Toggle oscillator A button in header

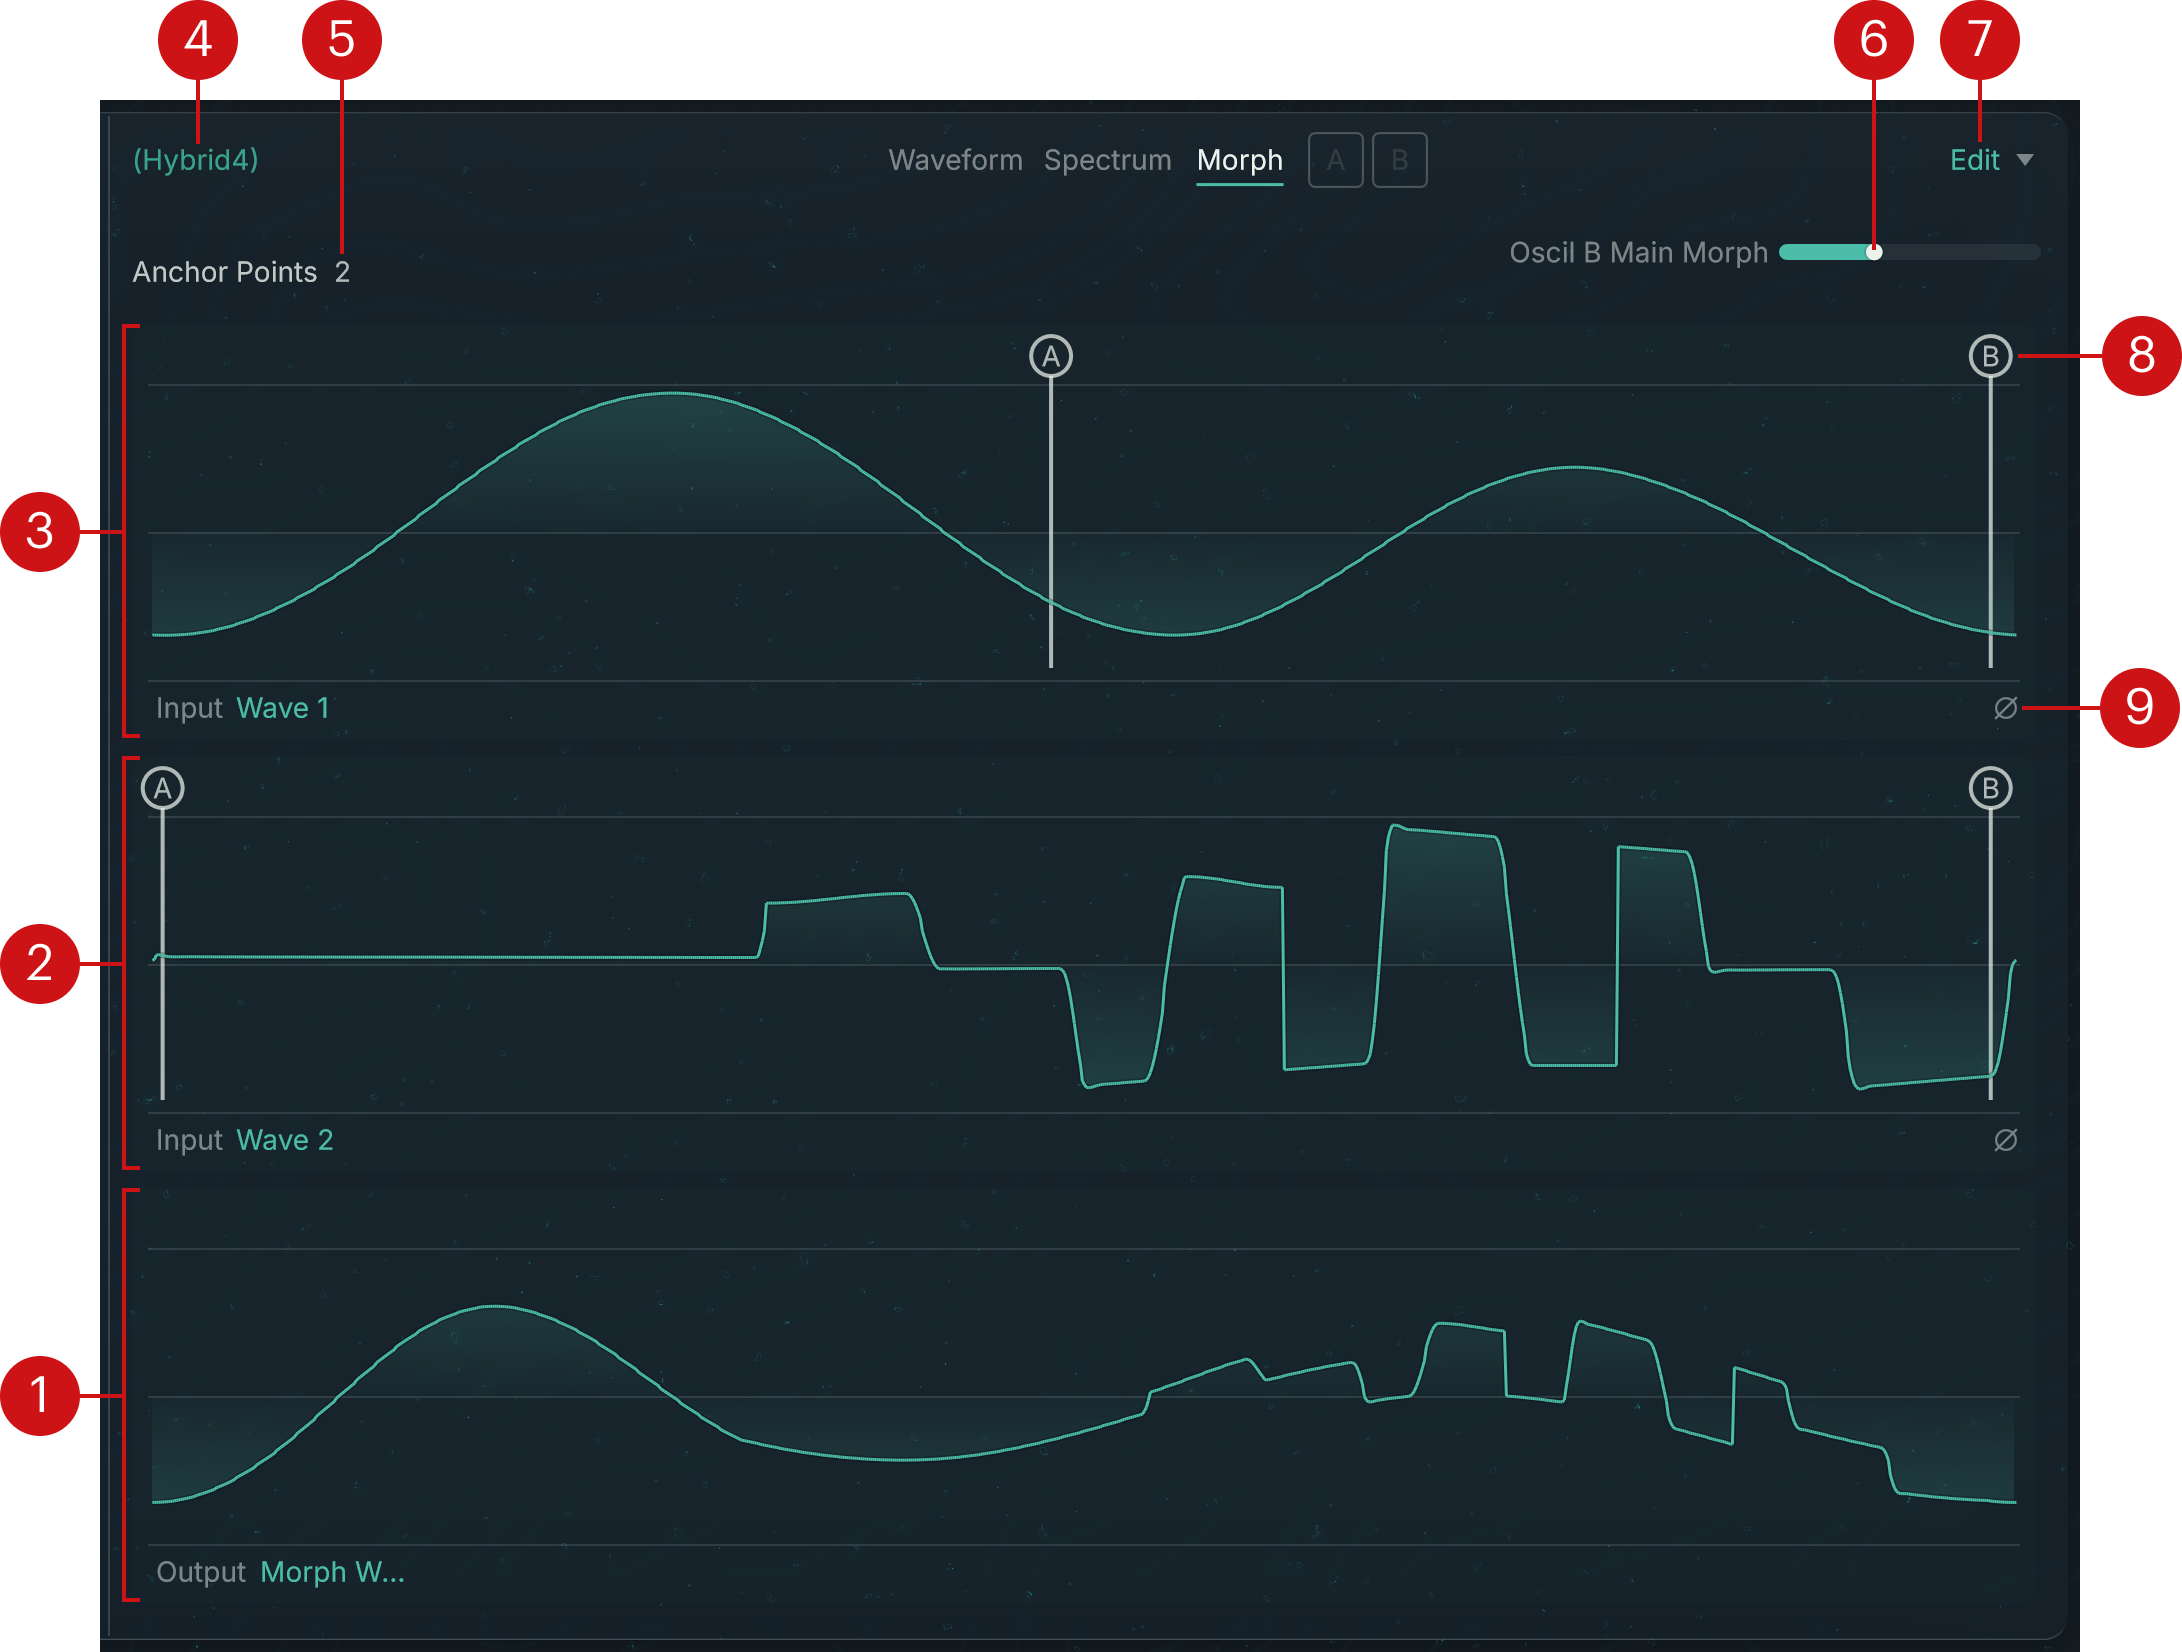(1335, 160)
